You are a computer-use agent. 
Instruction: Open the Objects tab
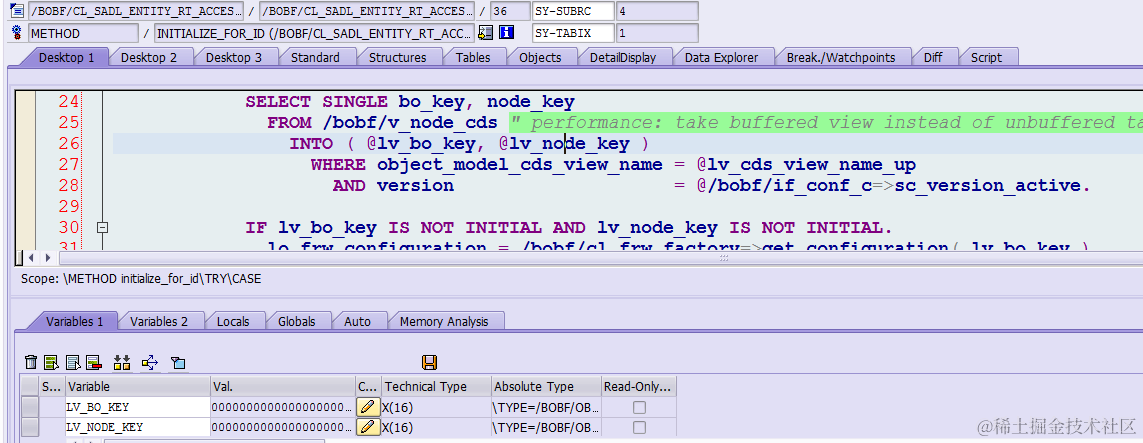540,58
